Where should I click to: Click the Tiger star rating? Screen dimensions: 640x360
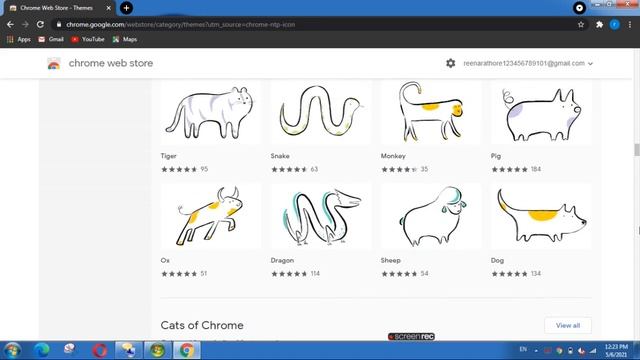click(x=179, y=169)
